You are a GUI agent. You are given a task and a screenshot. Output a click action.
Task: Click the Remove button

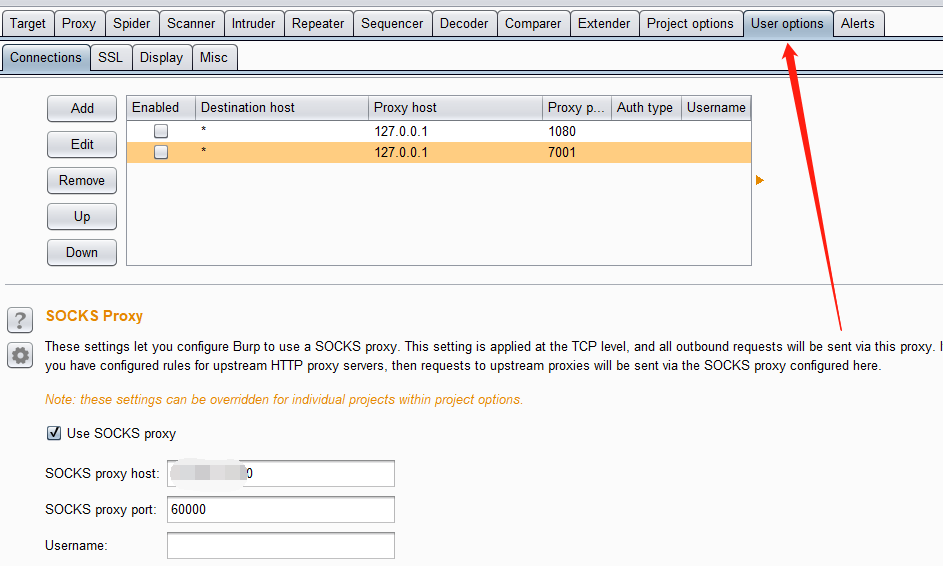point(82,180)
